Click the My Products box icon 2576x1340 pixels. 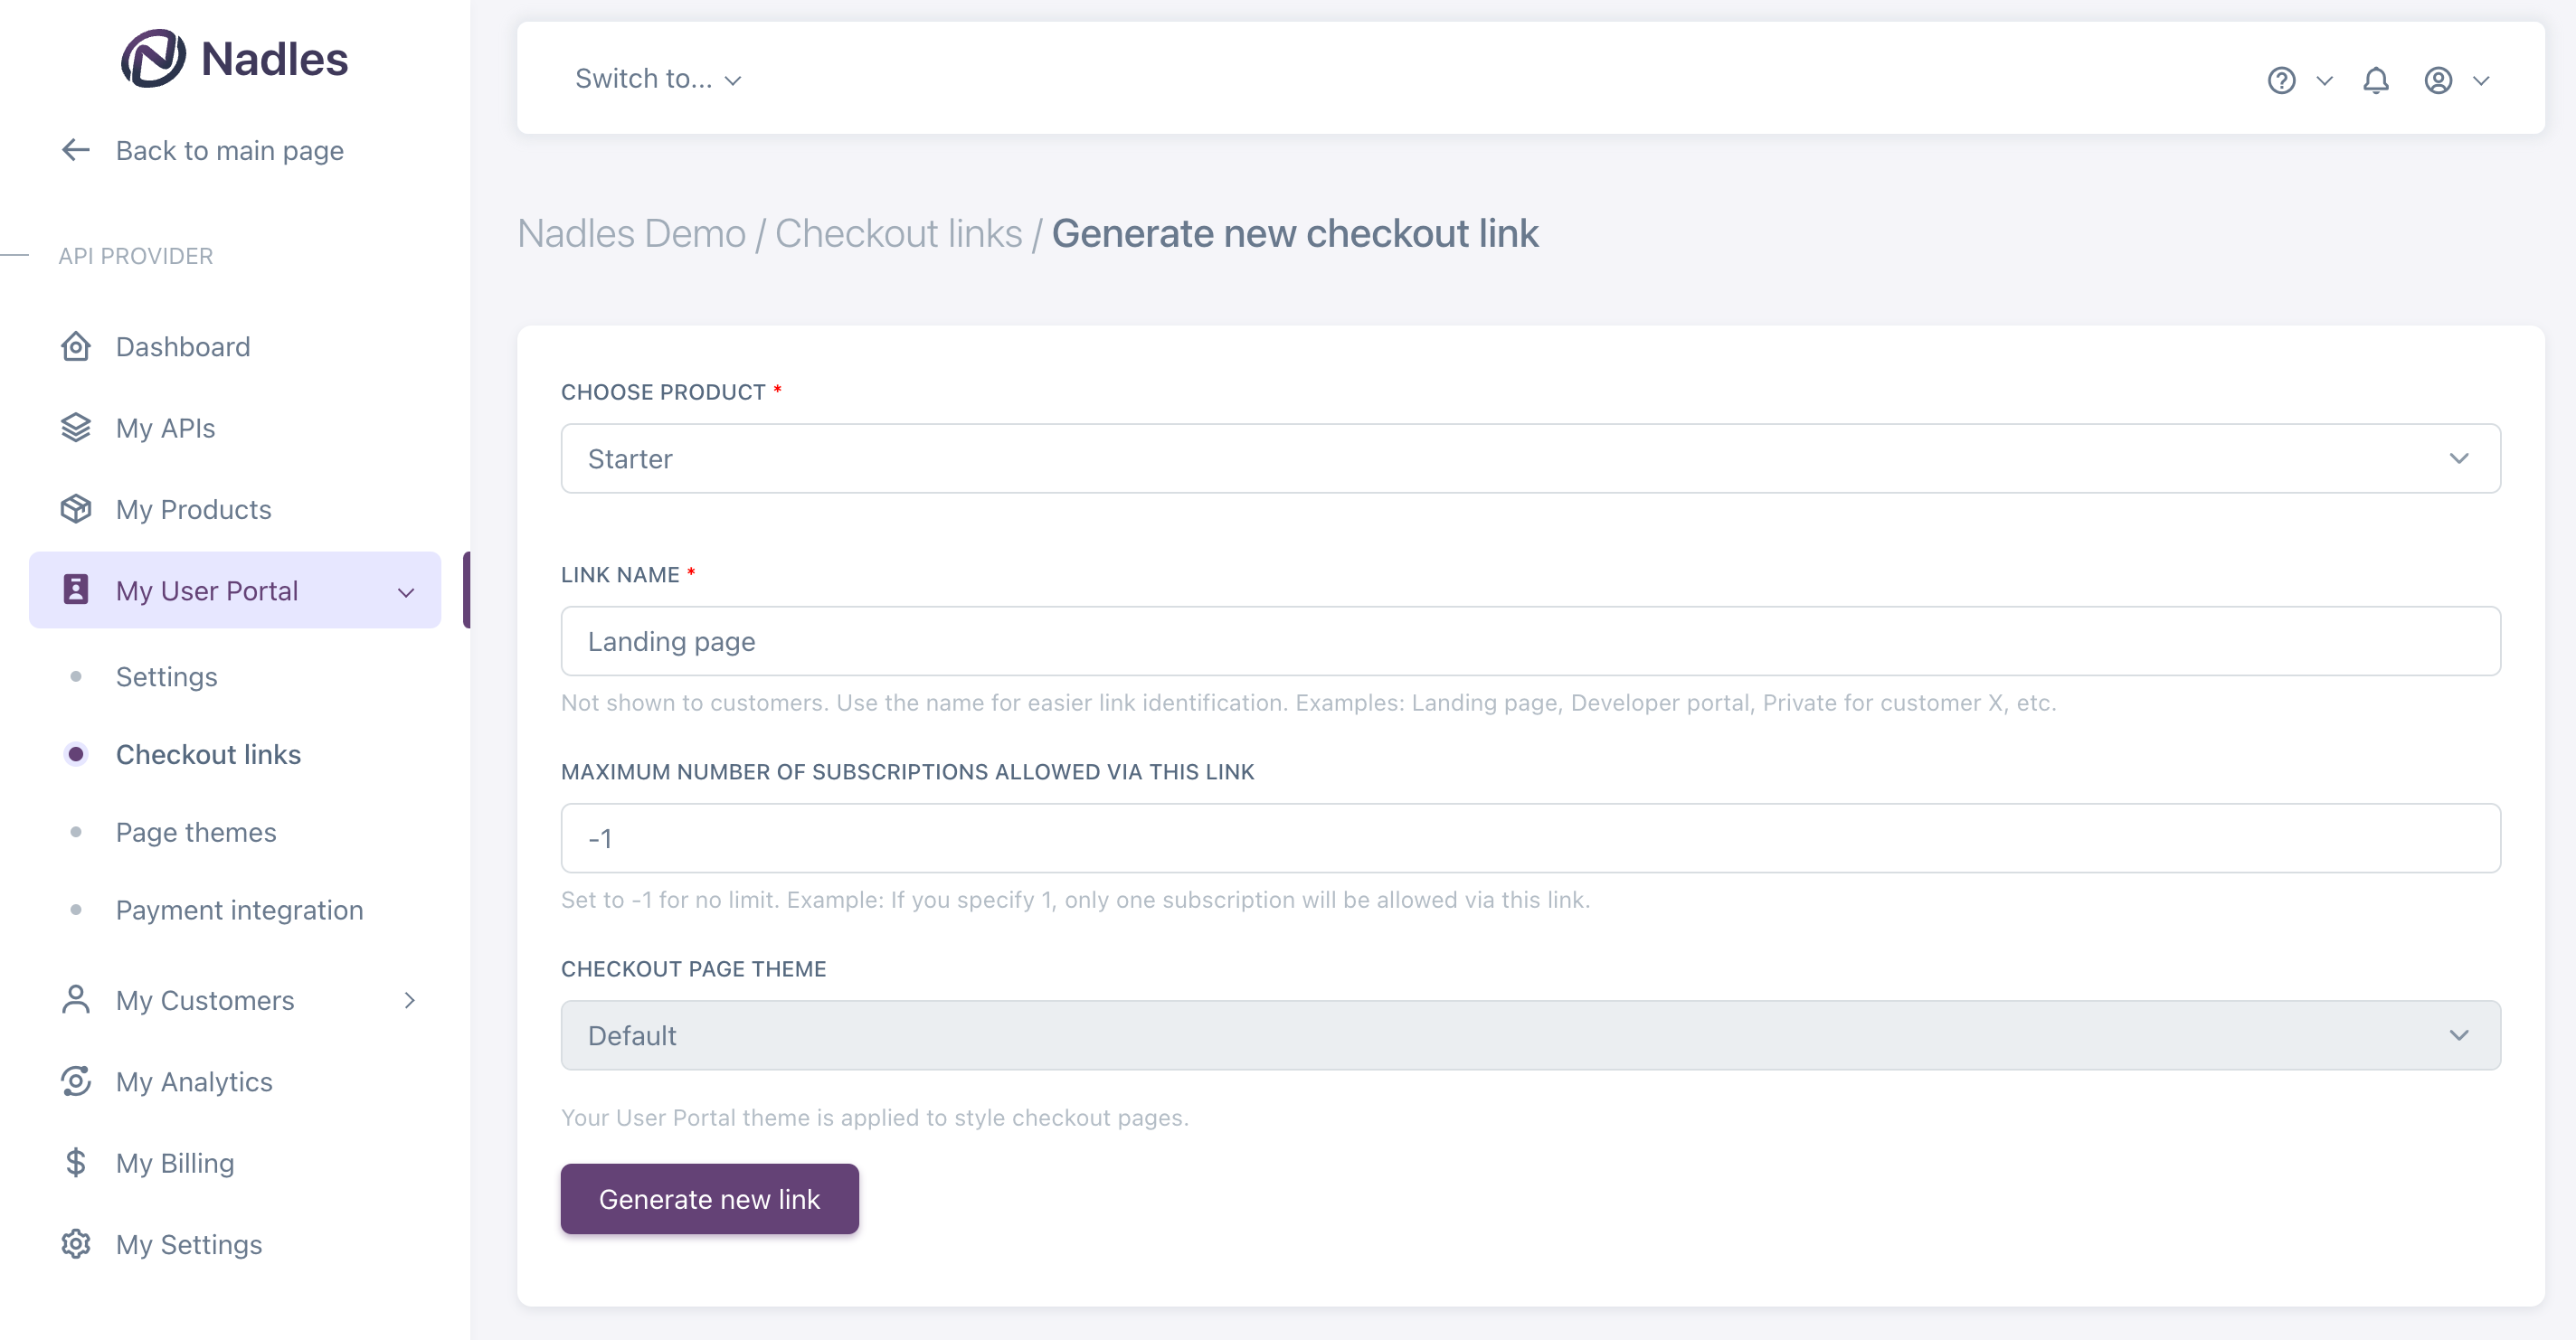tap(76, 509)
